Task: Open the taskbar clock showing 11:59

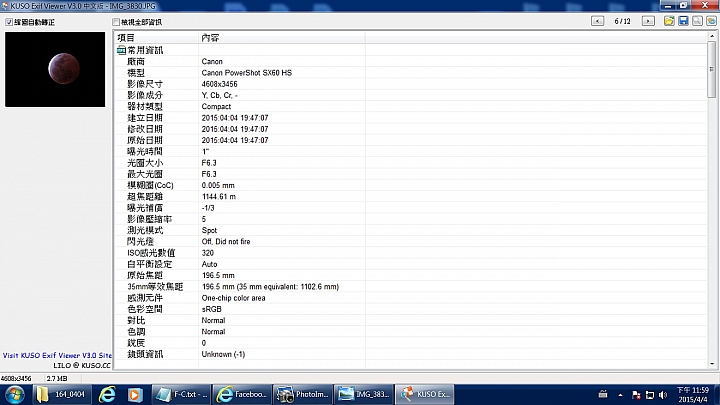Action: pyautogui.click(x=693, y=394)
